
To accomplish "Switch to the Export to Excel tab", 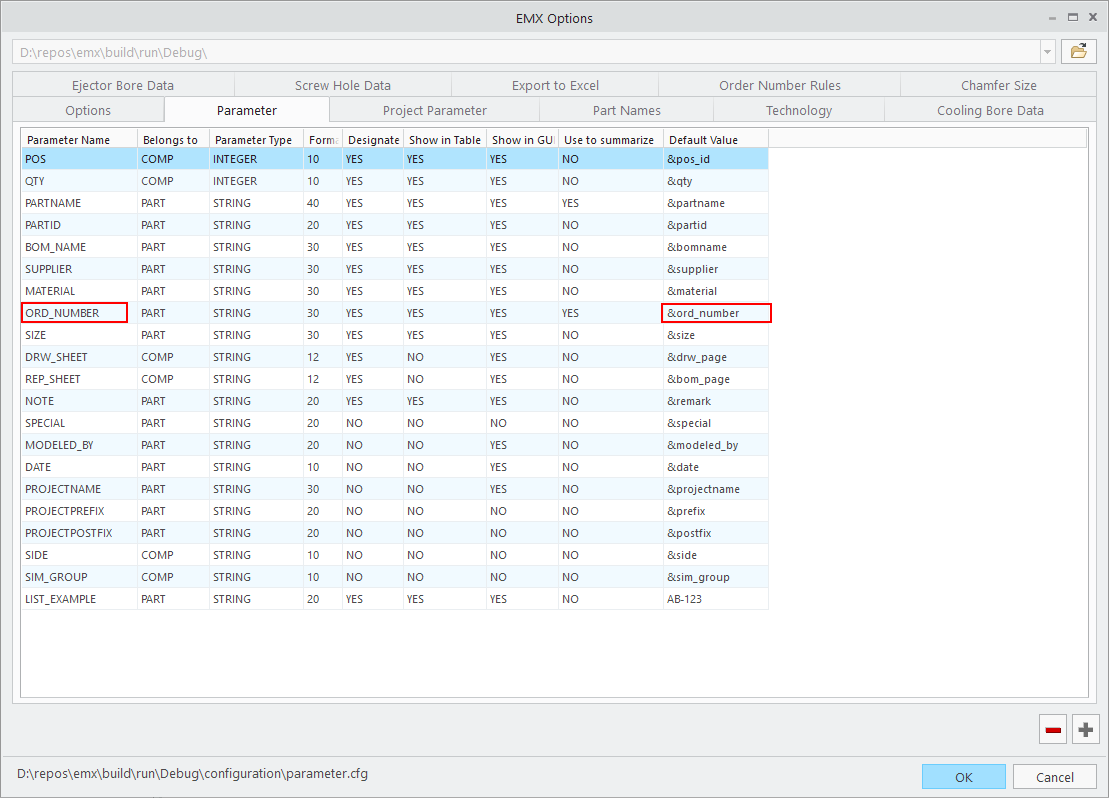I will coord(554,85).
